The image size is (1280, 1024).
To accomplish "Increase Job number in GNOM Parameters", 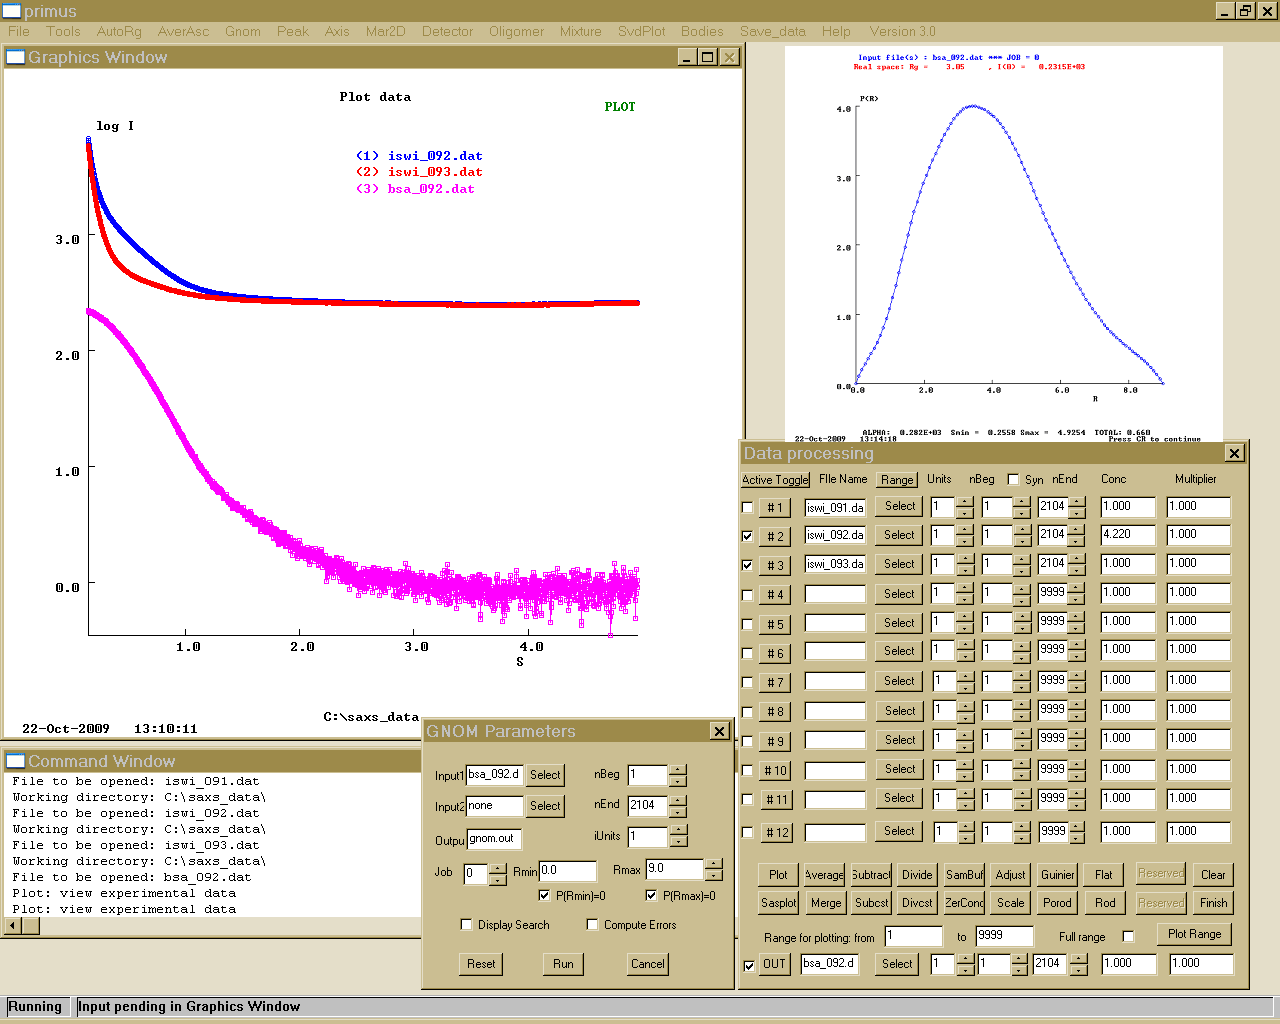I will 498,868.
